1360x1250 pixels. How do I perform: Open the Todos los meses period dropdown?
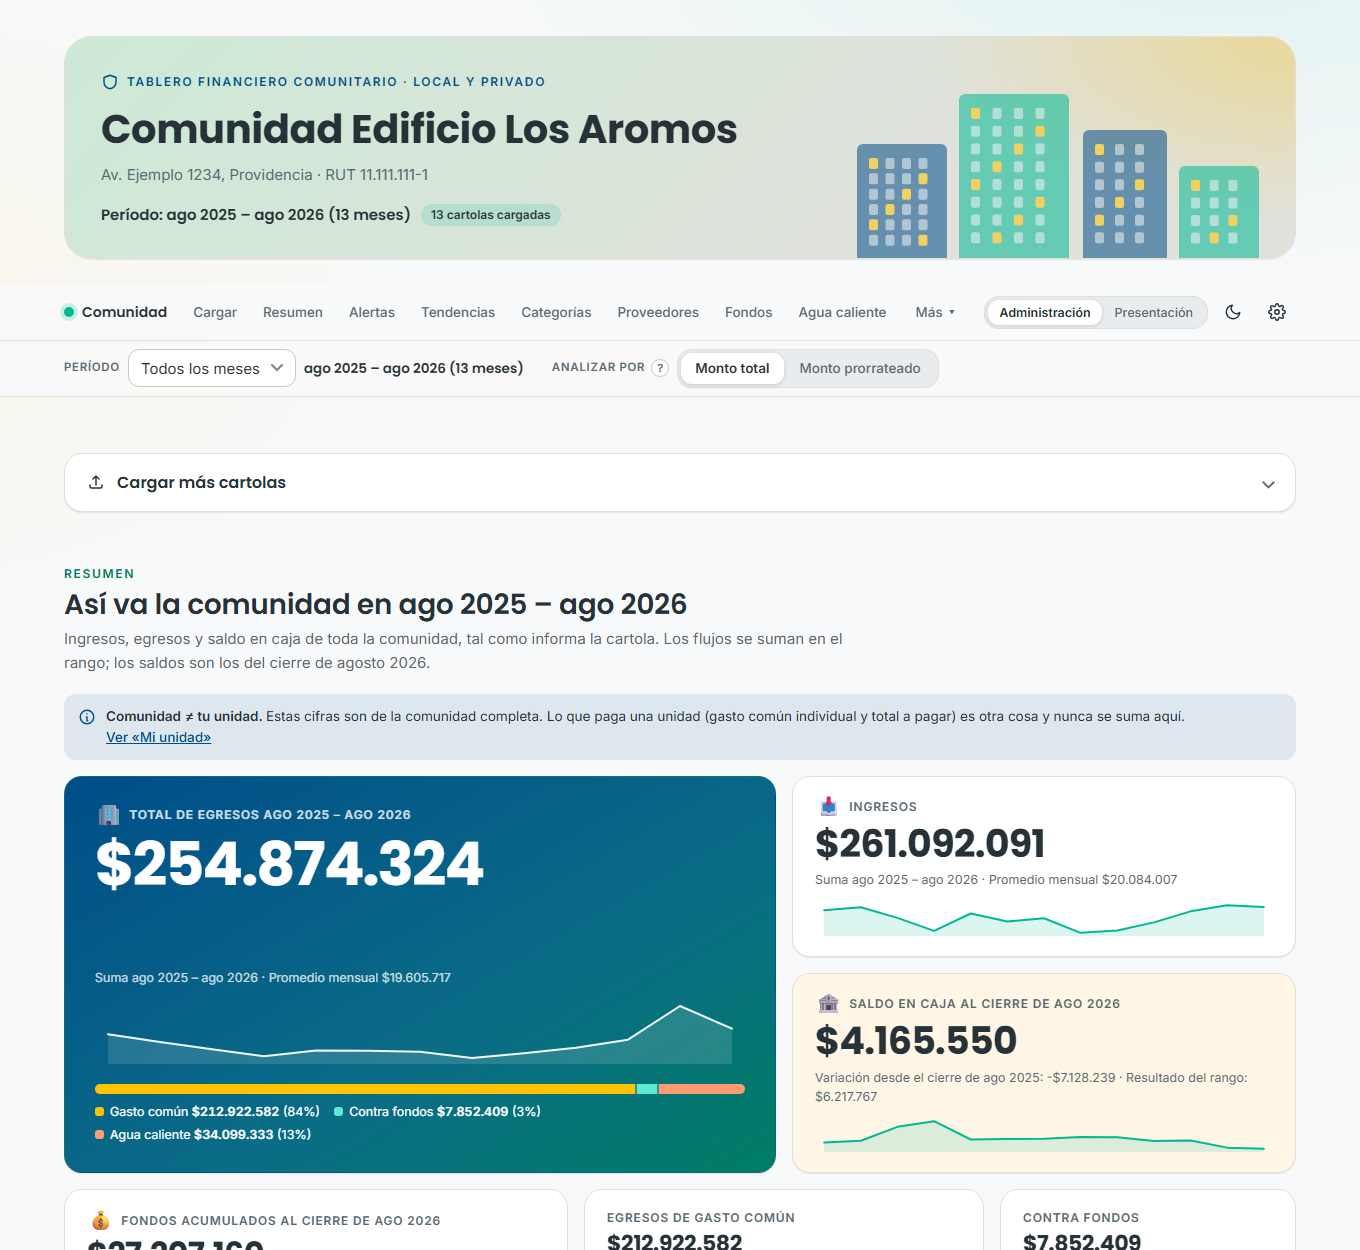(x=212, y=368)
